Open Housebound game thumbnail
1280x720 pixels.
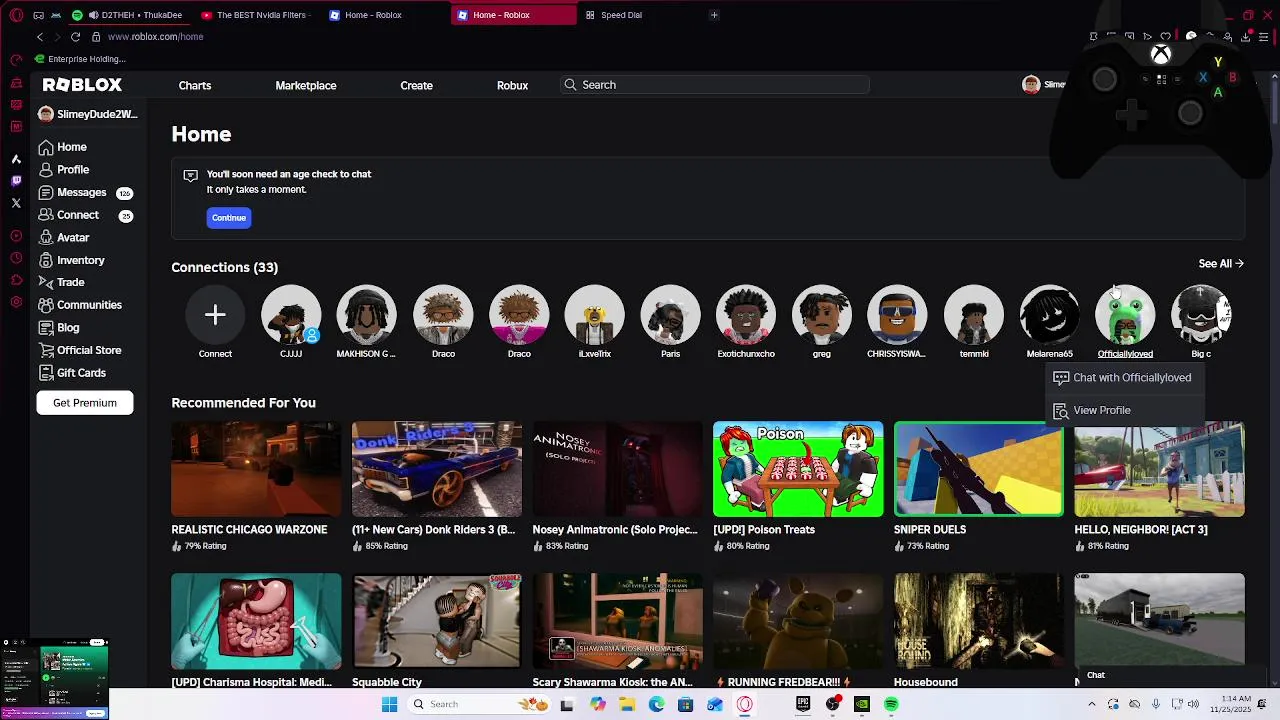[x=978, y=621]
